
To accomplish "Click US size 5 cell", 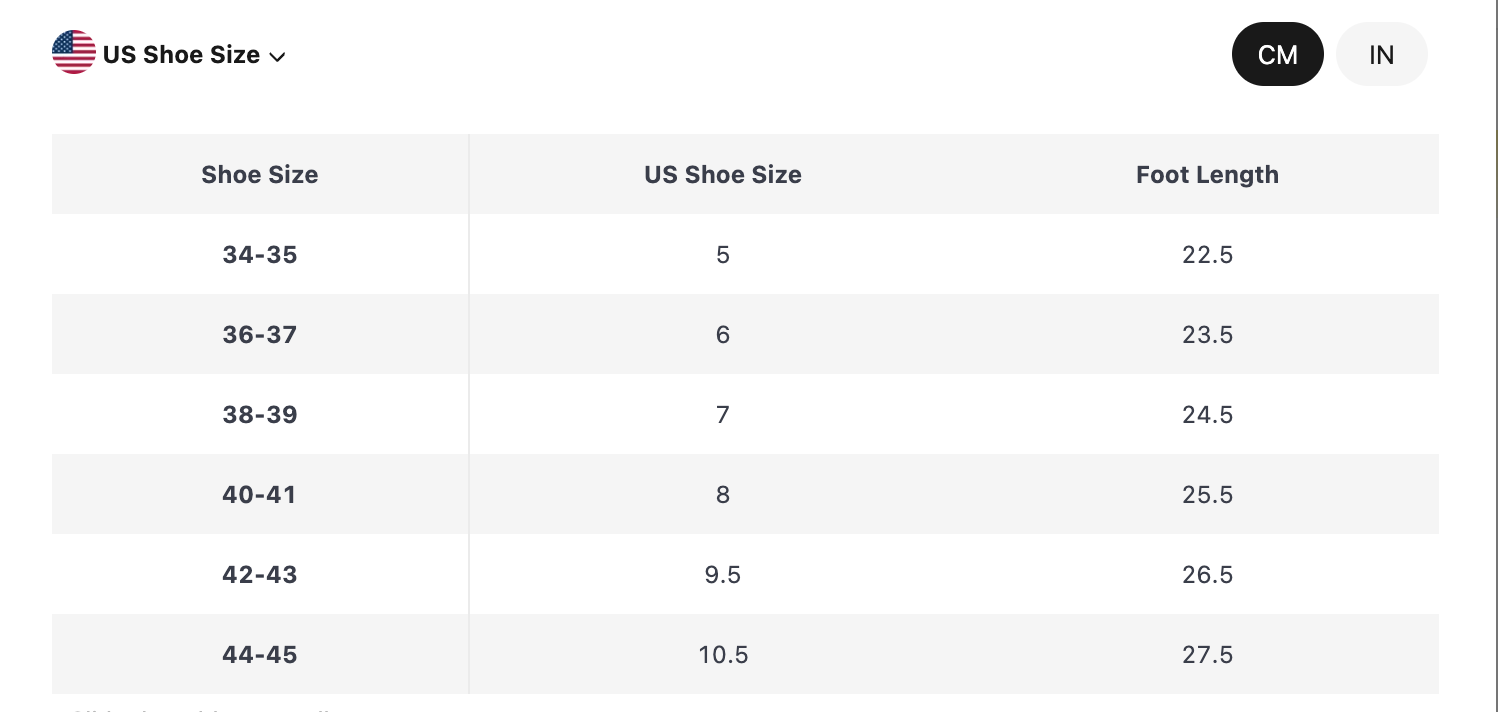I will click(722, 254).
